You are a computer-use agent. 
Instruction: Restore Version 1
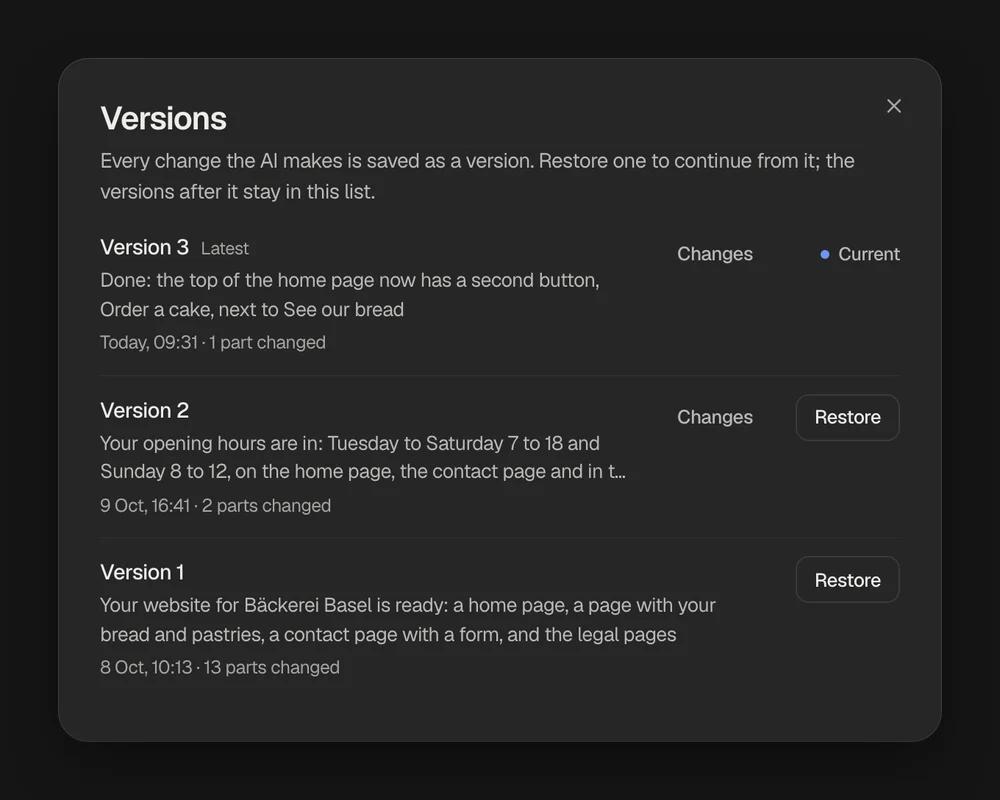pyautogui.click(x=847, y=580)
